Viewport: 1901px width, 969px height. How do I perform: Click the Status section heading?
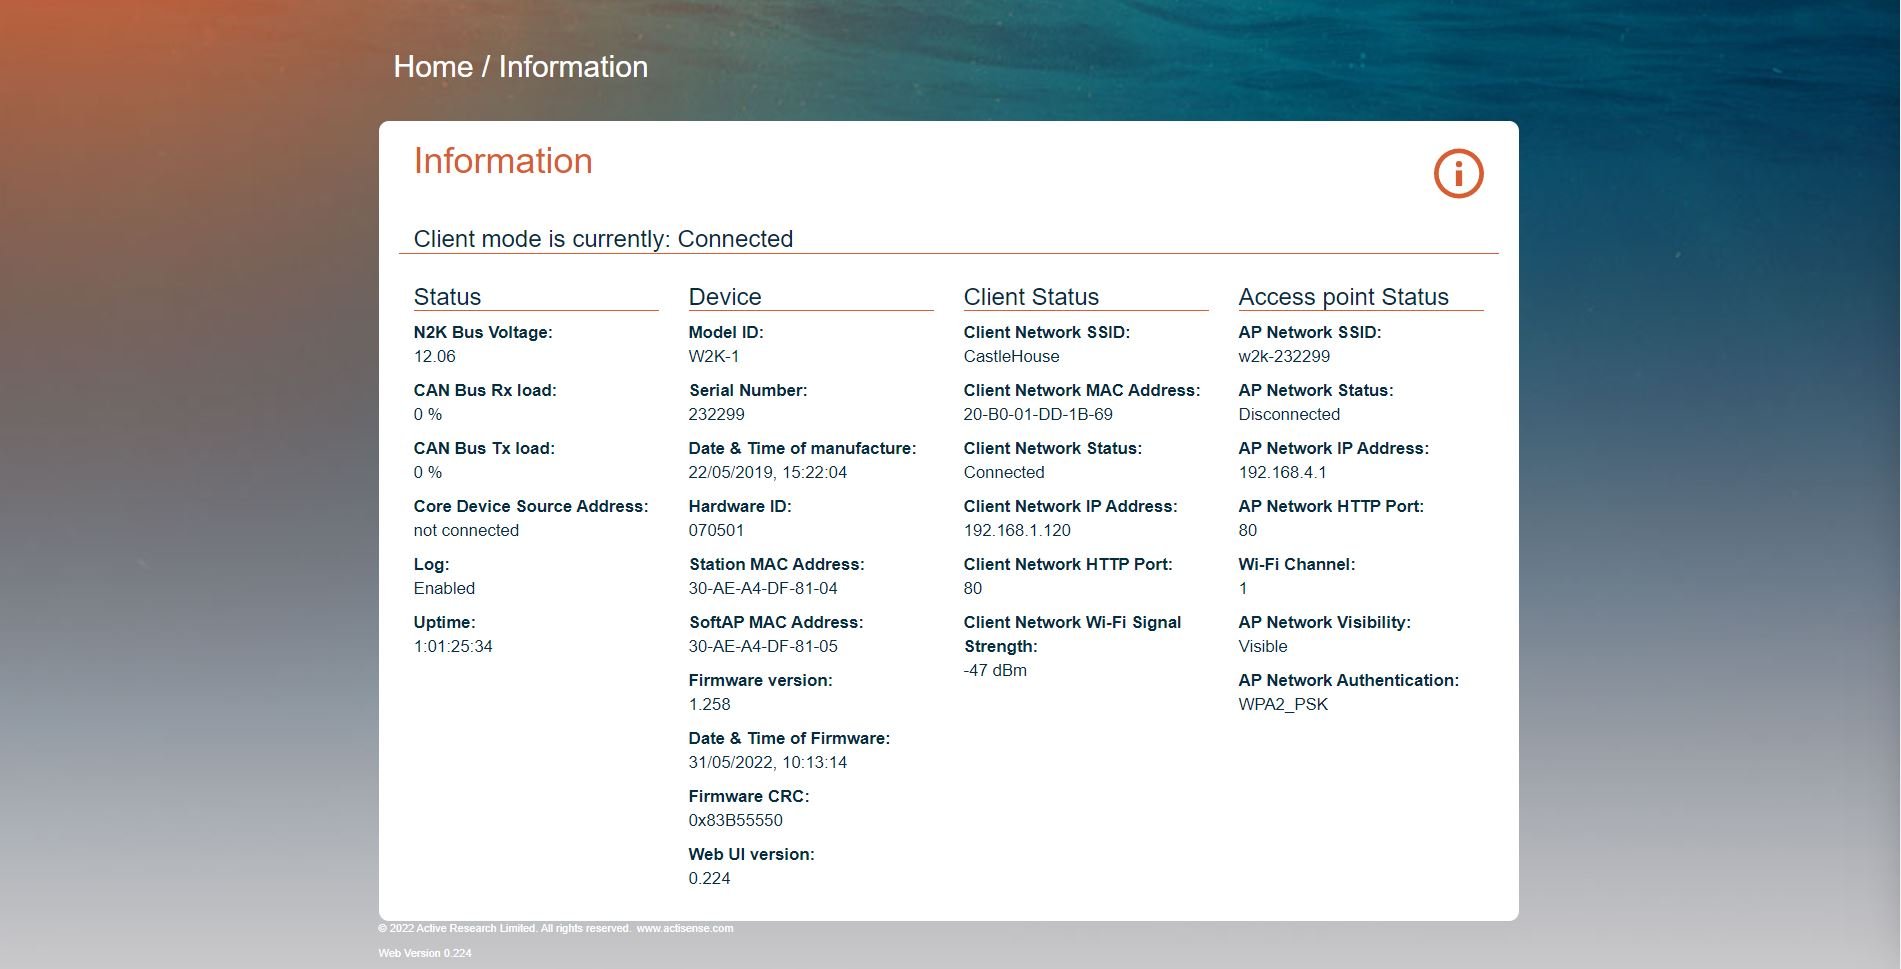pyautogui.click(x=447, y=297)
